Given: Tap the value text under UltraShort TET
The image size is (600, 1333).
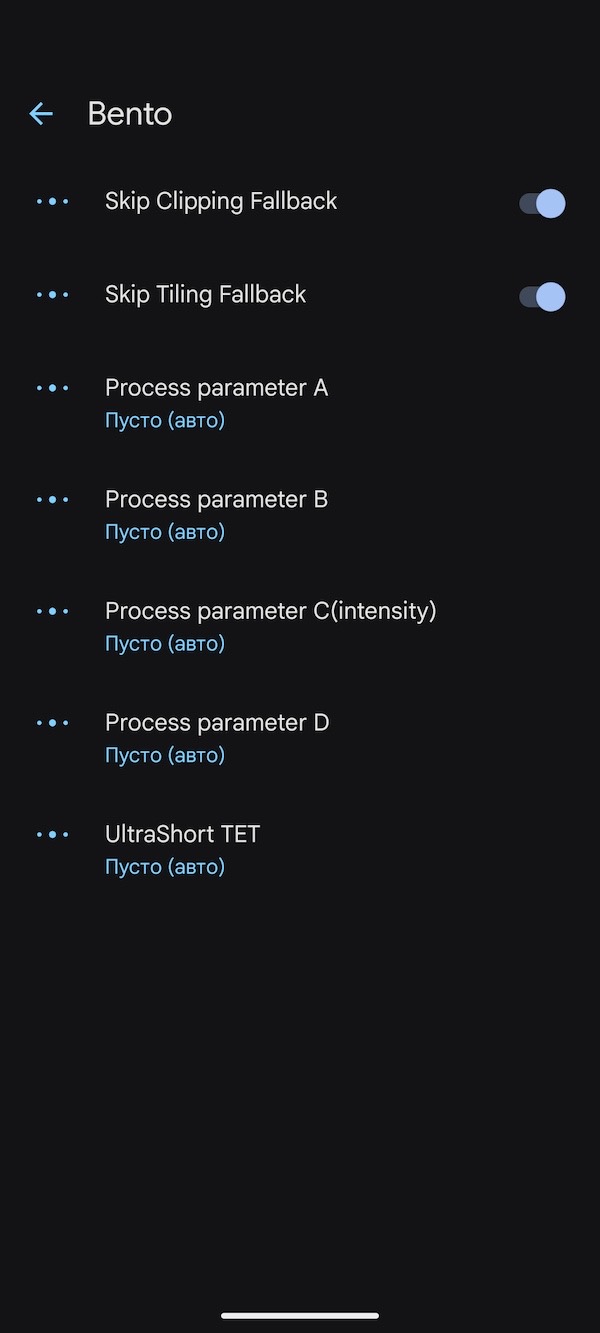Looking at the screenshot, I should (x=165, y=867).
